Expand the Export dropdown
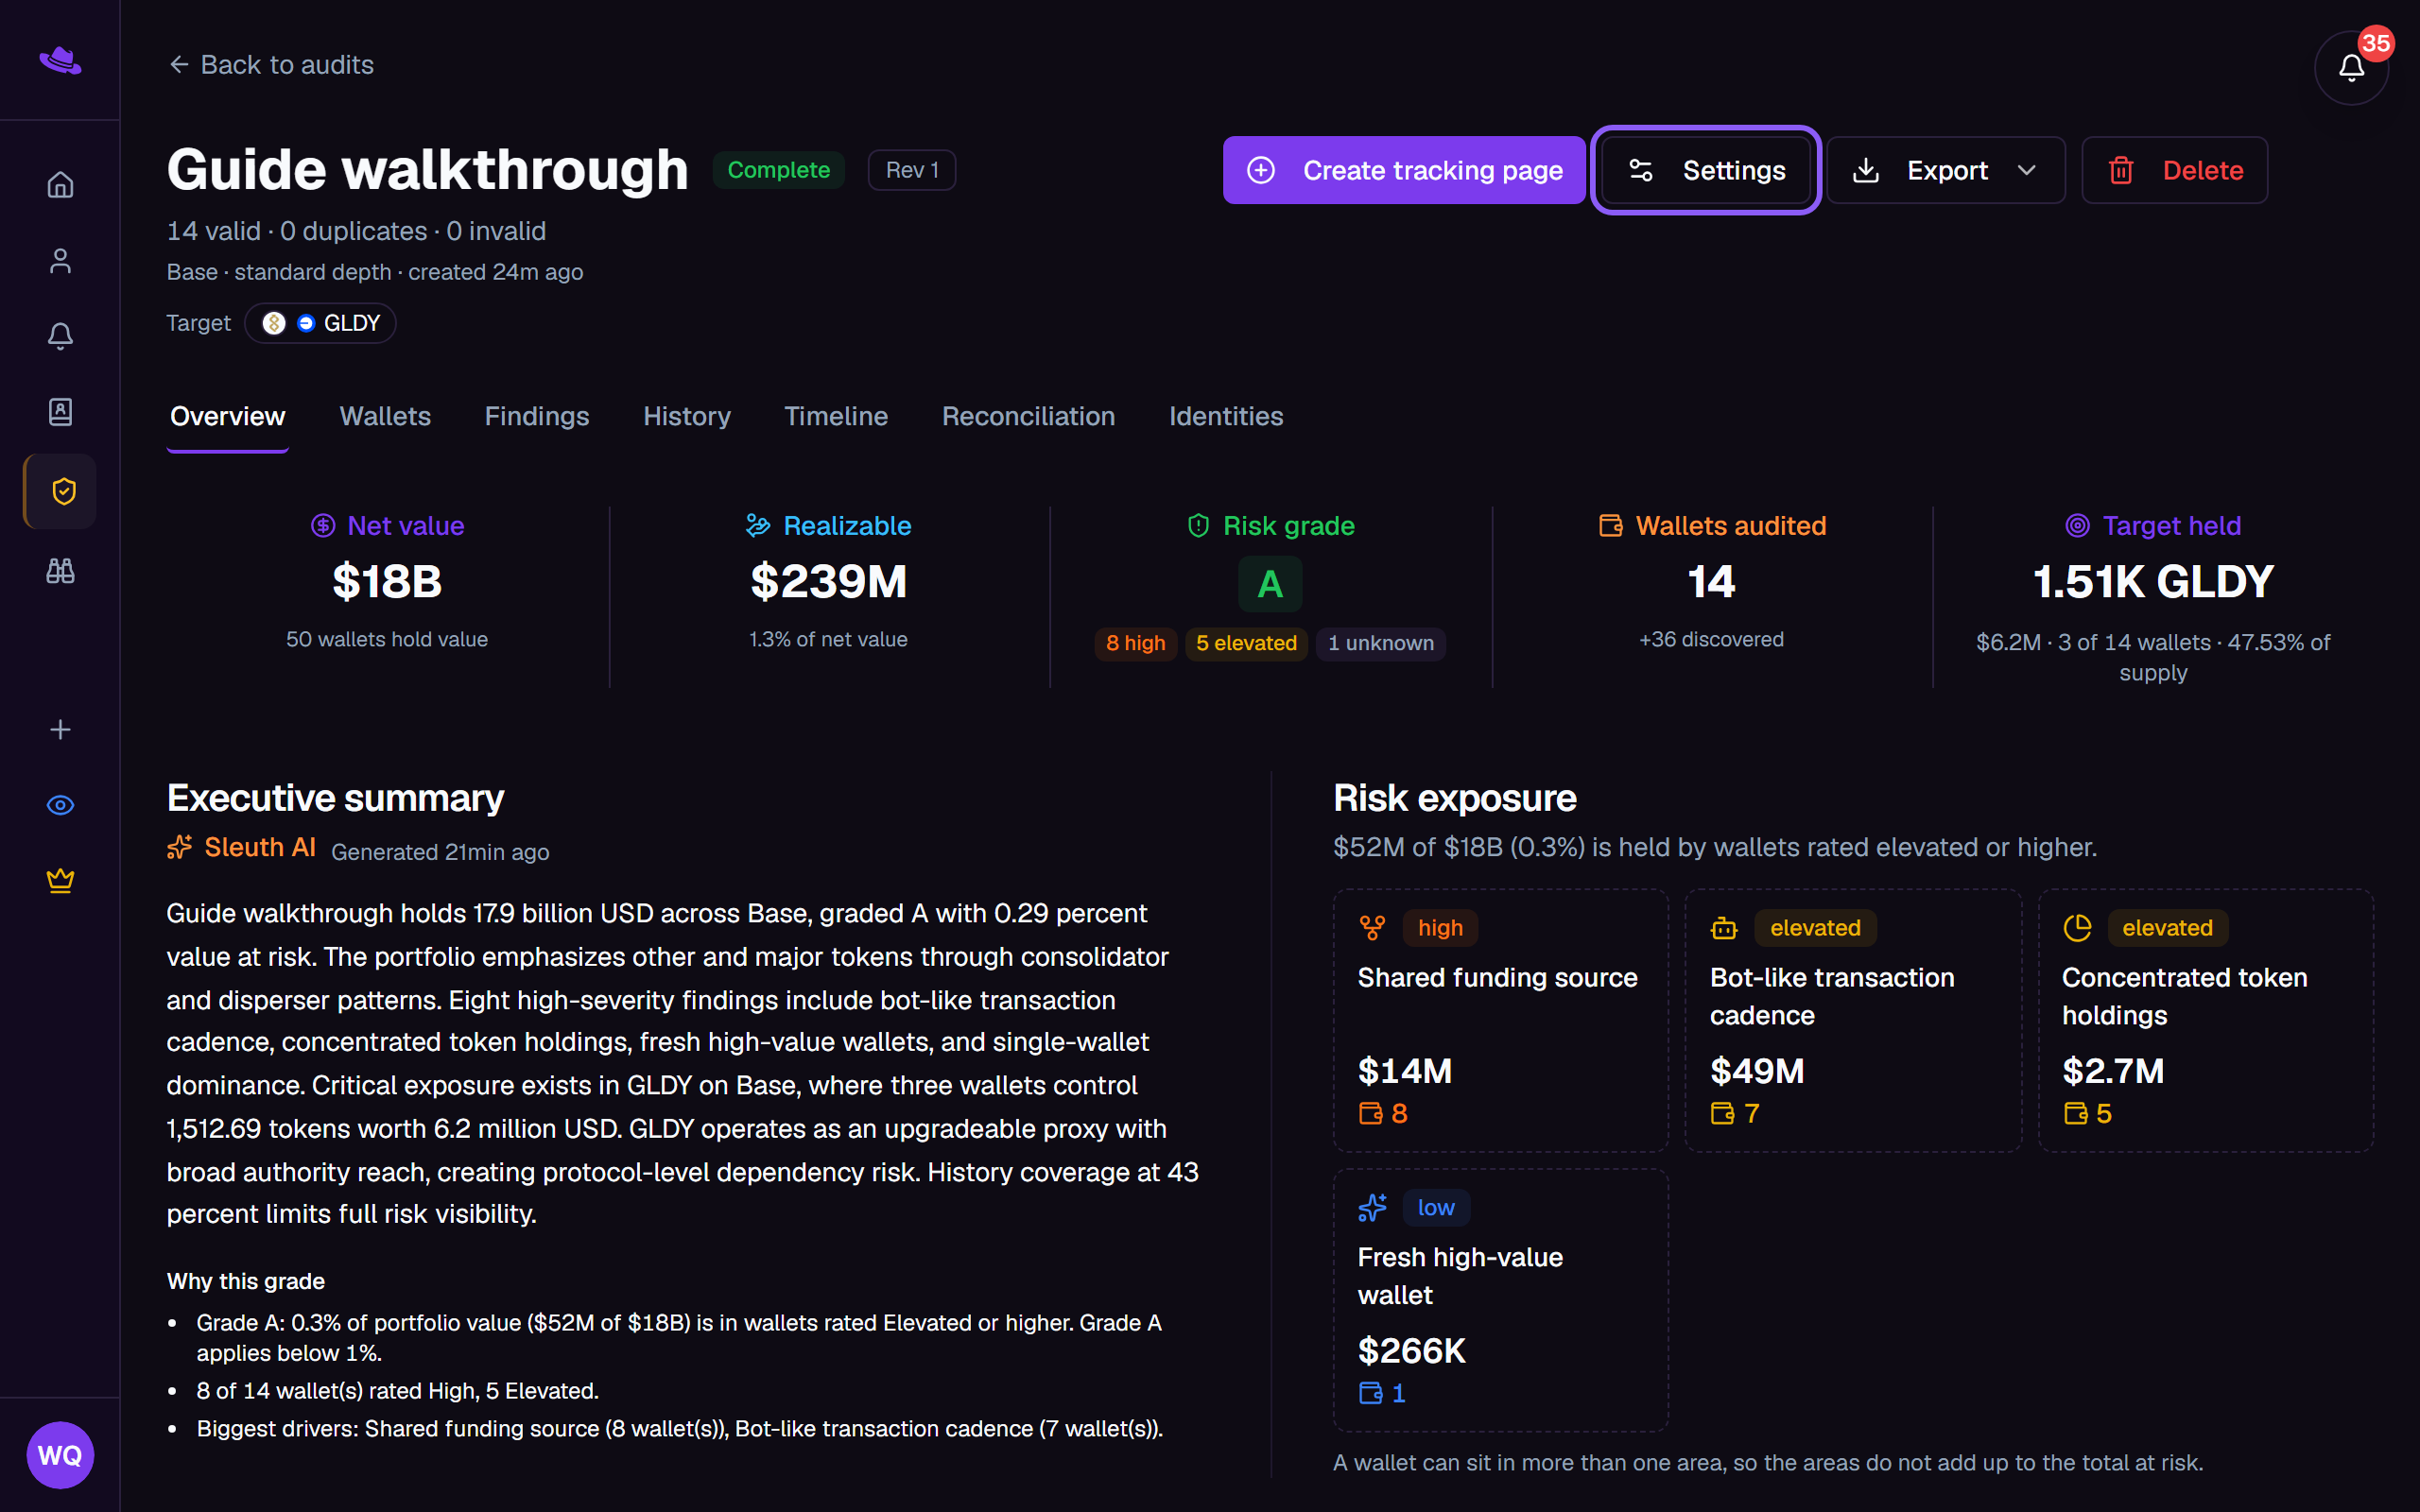Screen dimensions: 2420x1512 pyautogui.click(x=1946, y=170)
